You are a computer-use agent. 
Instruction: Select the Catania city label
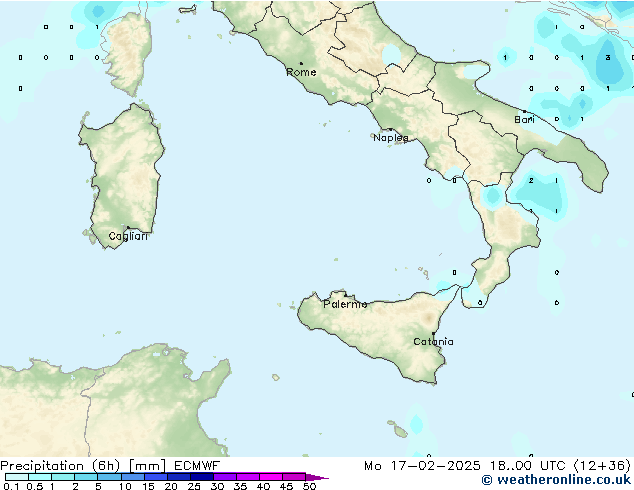pos(433,342)
